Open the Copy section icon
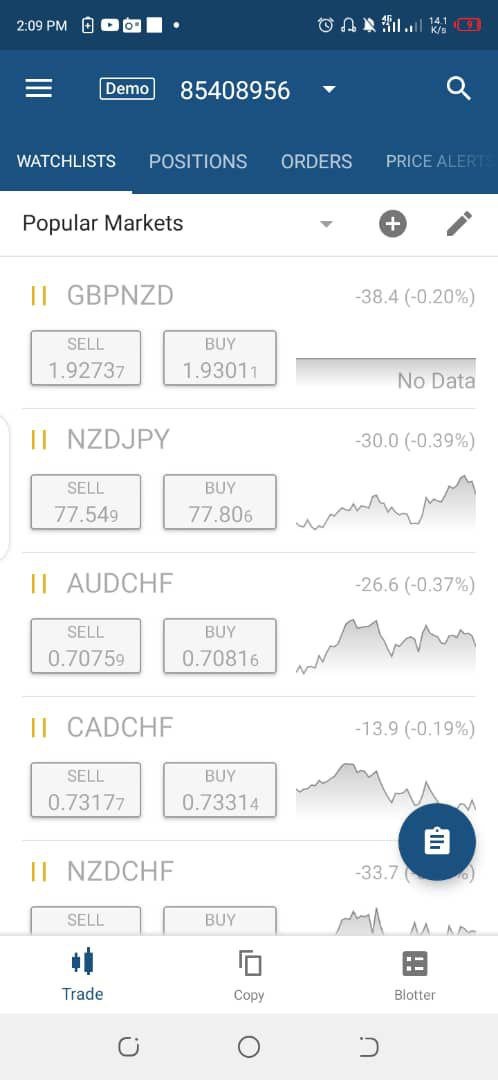The height and width of the screenshot is (1080, 498). click(249, 963)
